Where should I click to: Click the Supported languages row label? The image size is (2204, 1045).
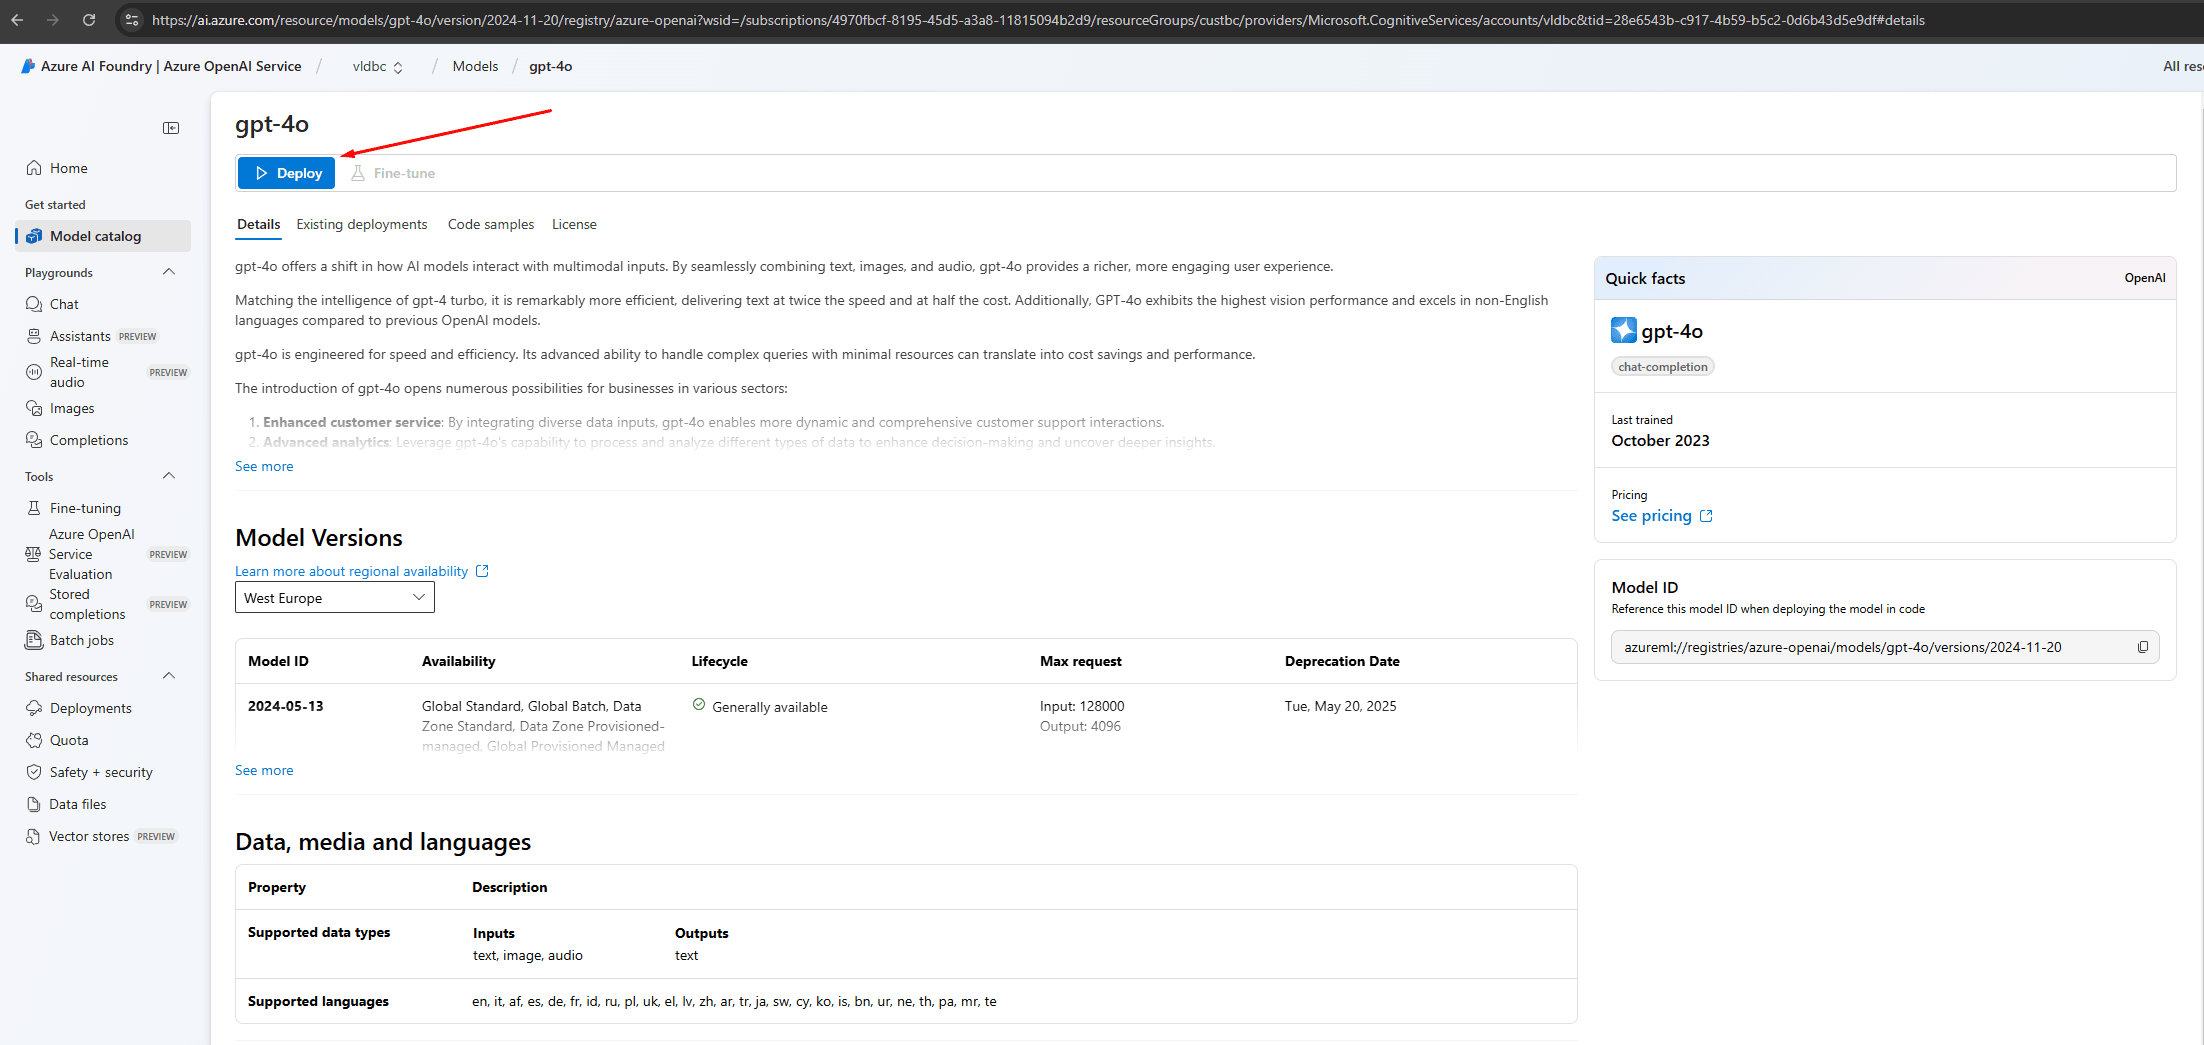coord(318,1001)
